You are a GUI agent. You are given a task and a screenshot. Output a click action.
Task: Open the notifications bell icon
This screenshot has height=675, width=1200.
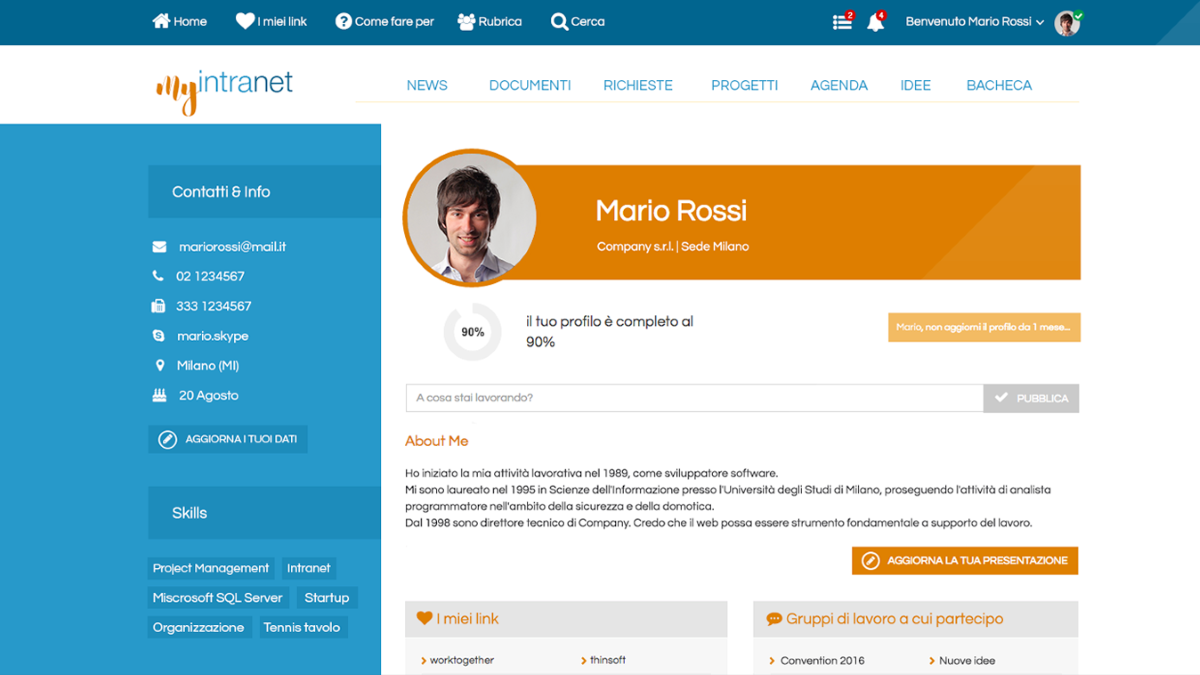(875, 20)
